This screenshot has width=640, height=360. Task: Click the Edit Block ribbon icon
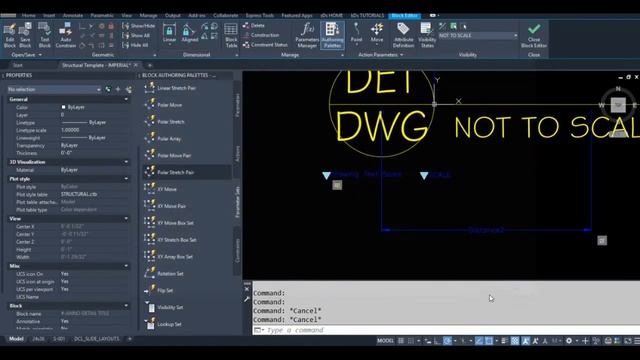(x=9, y=35)
